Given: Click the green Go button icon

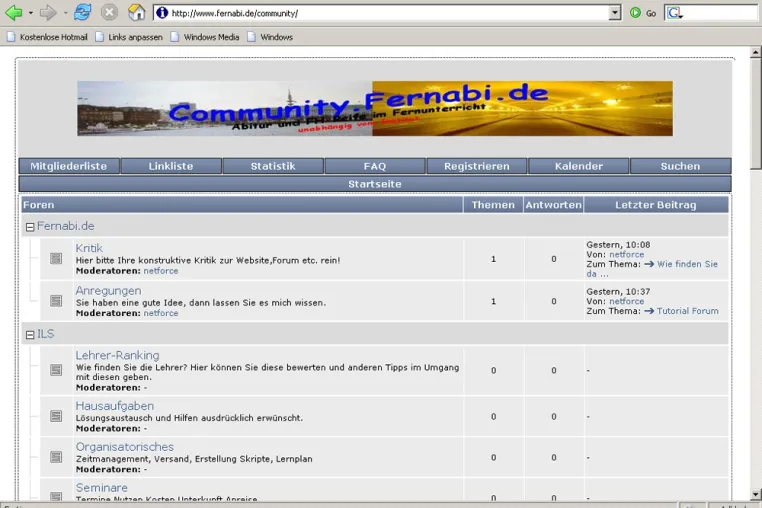Looking at the screenshot, I should 635,13.
